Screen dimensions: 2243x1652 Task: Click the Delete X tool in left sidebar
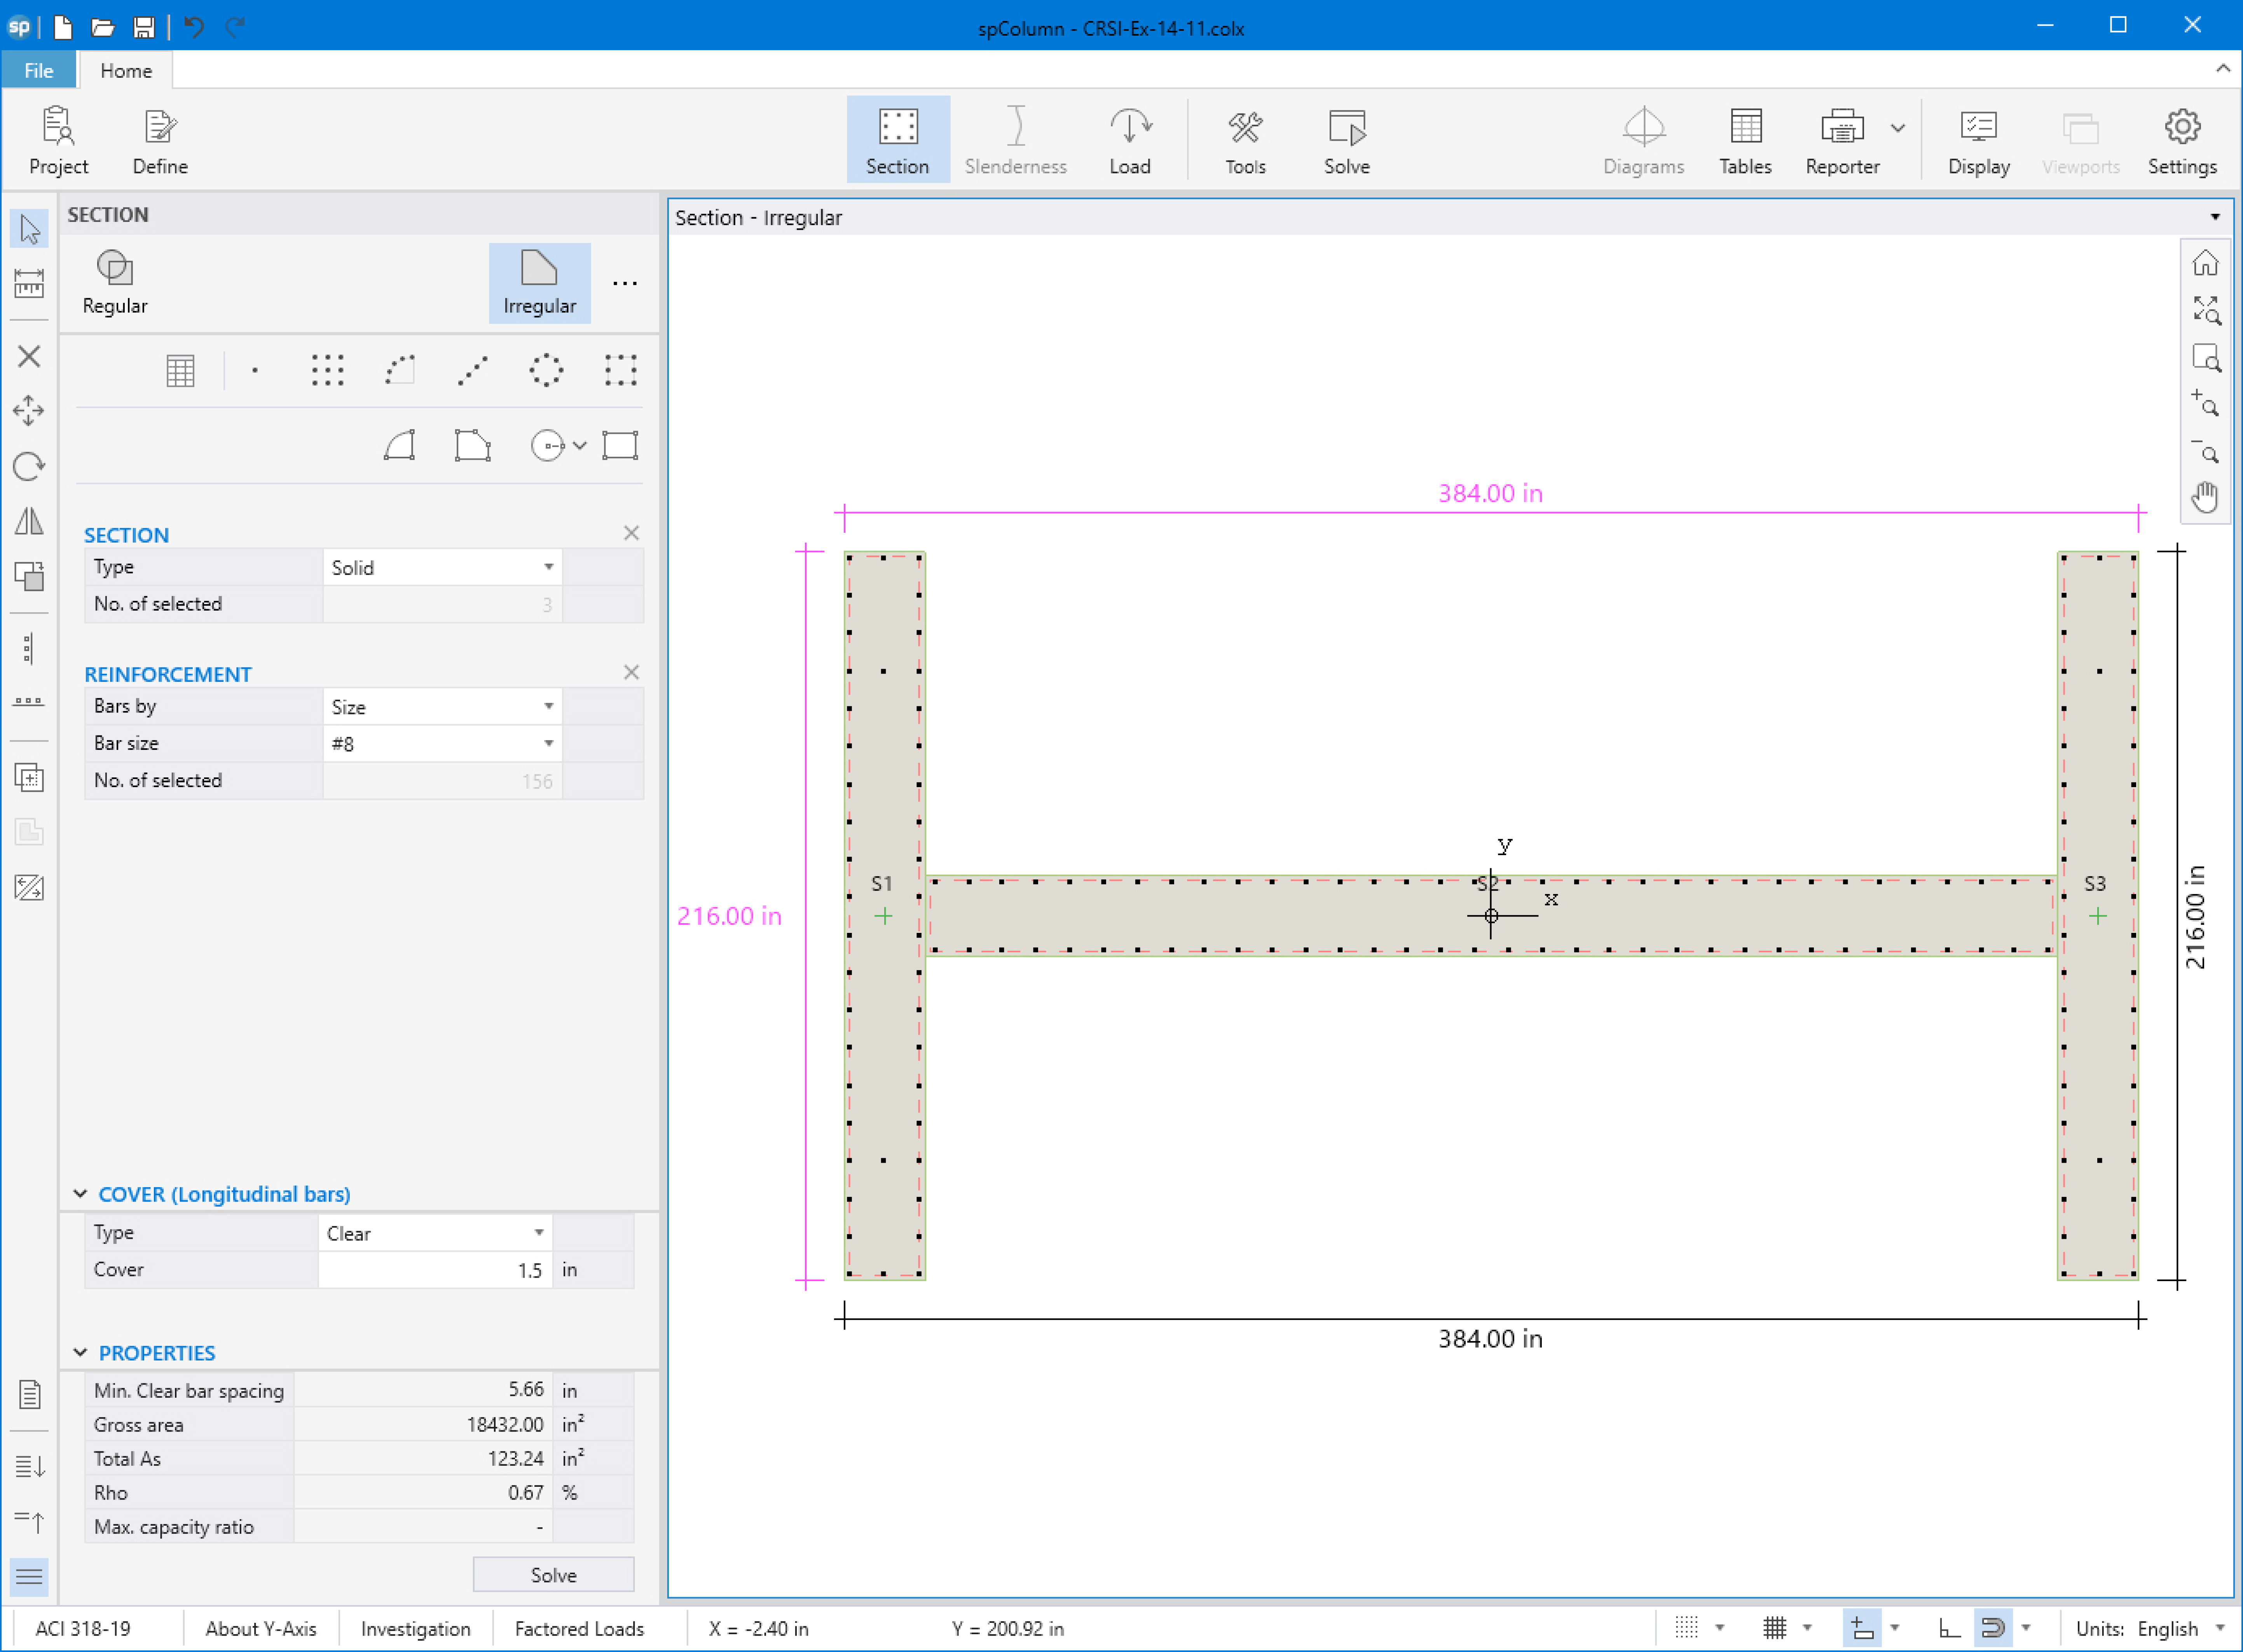(x=29, y=356)
